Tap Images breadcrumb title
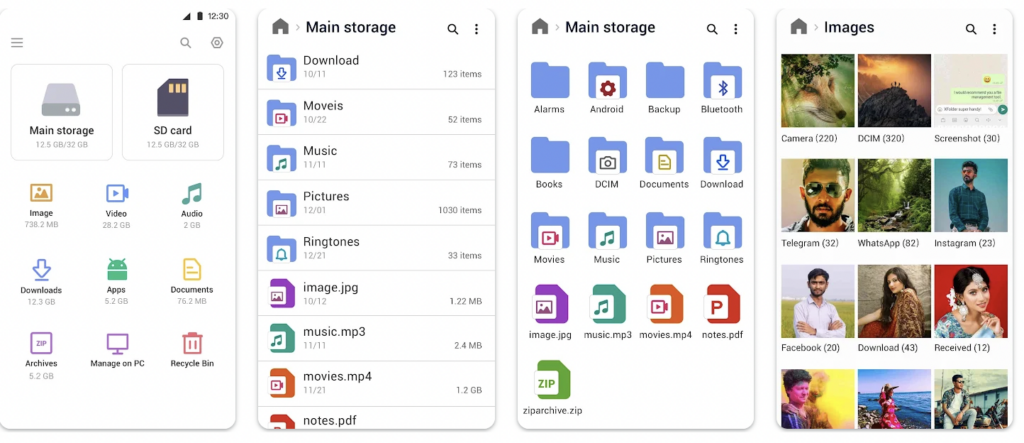Image resolution: width=1024 pixels, height=443 pixels. coord(849,27)
